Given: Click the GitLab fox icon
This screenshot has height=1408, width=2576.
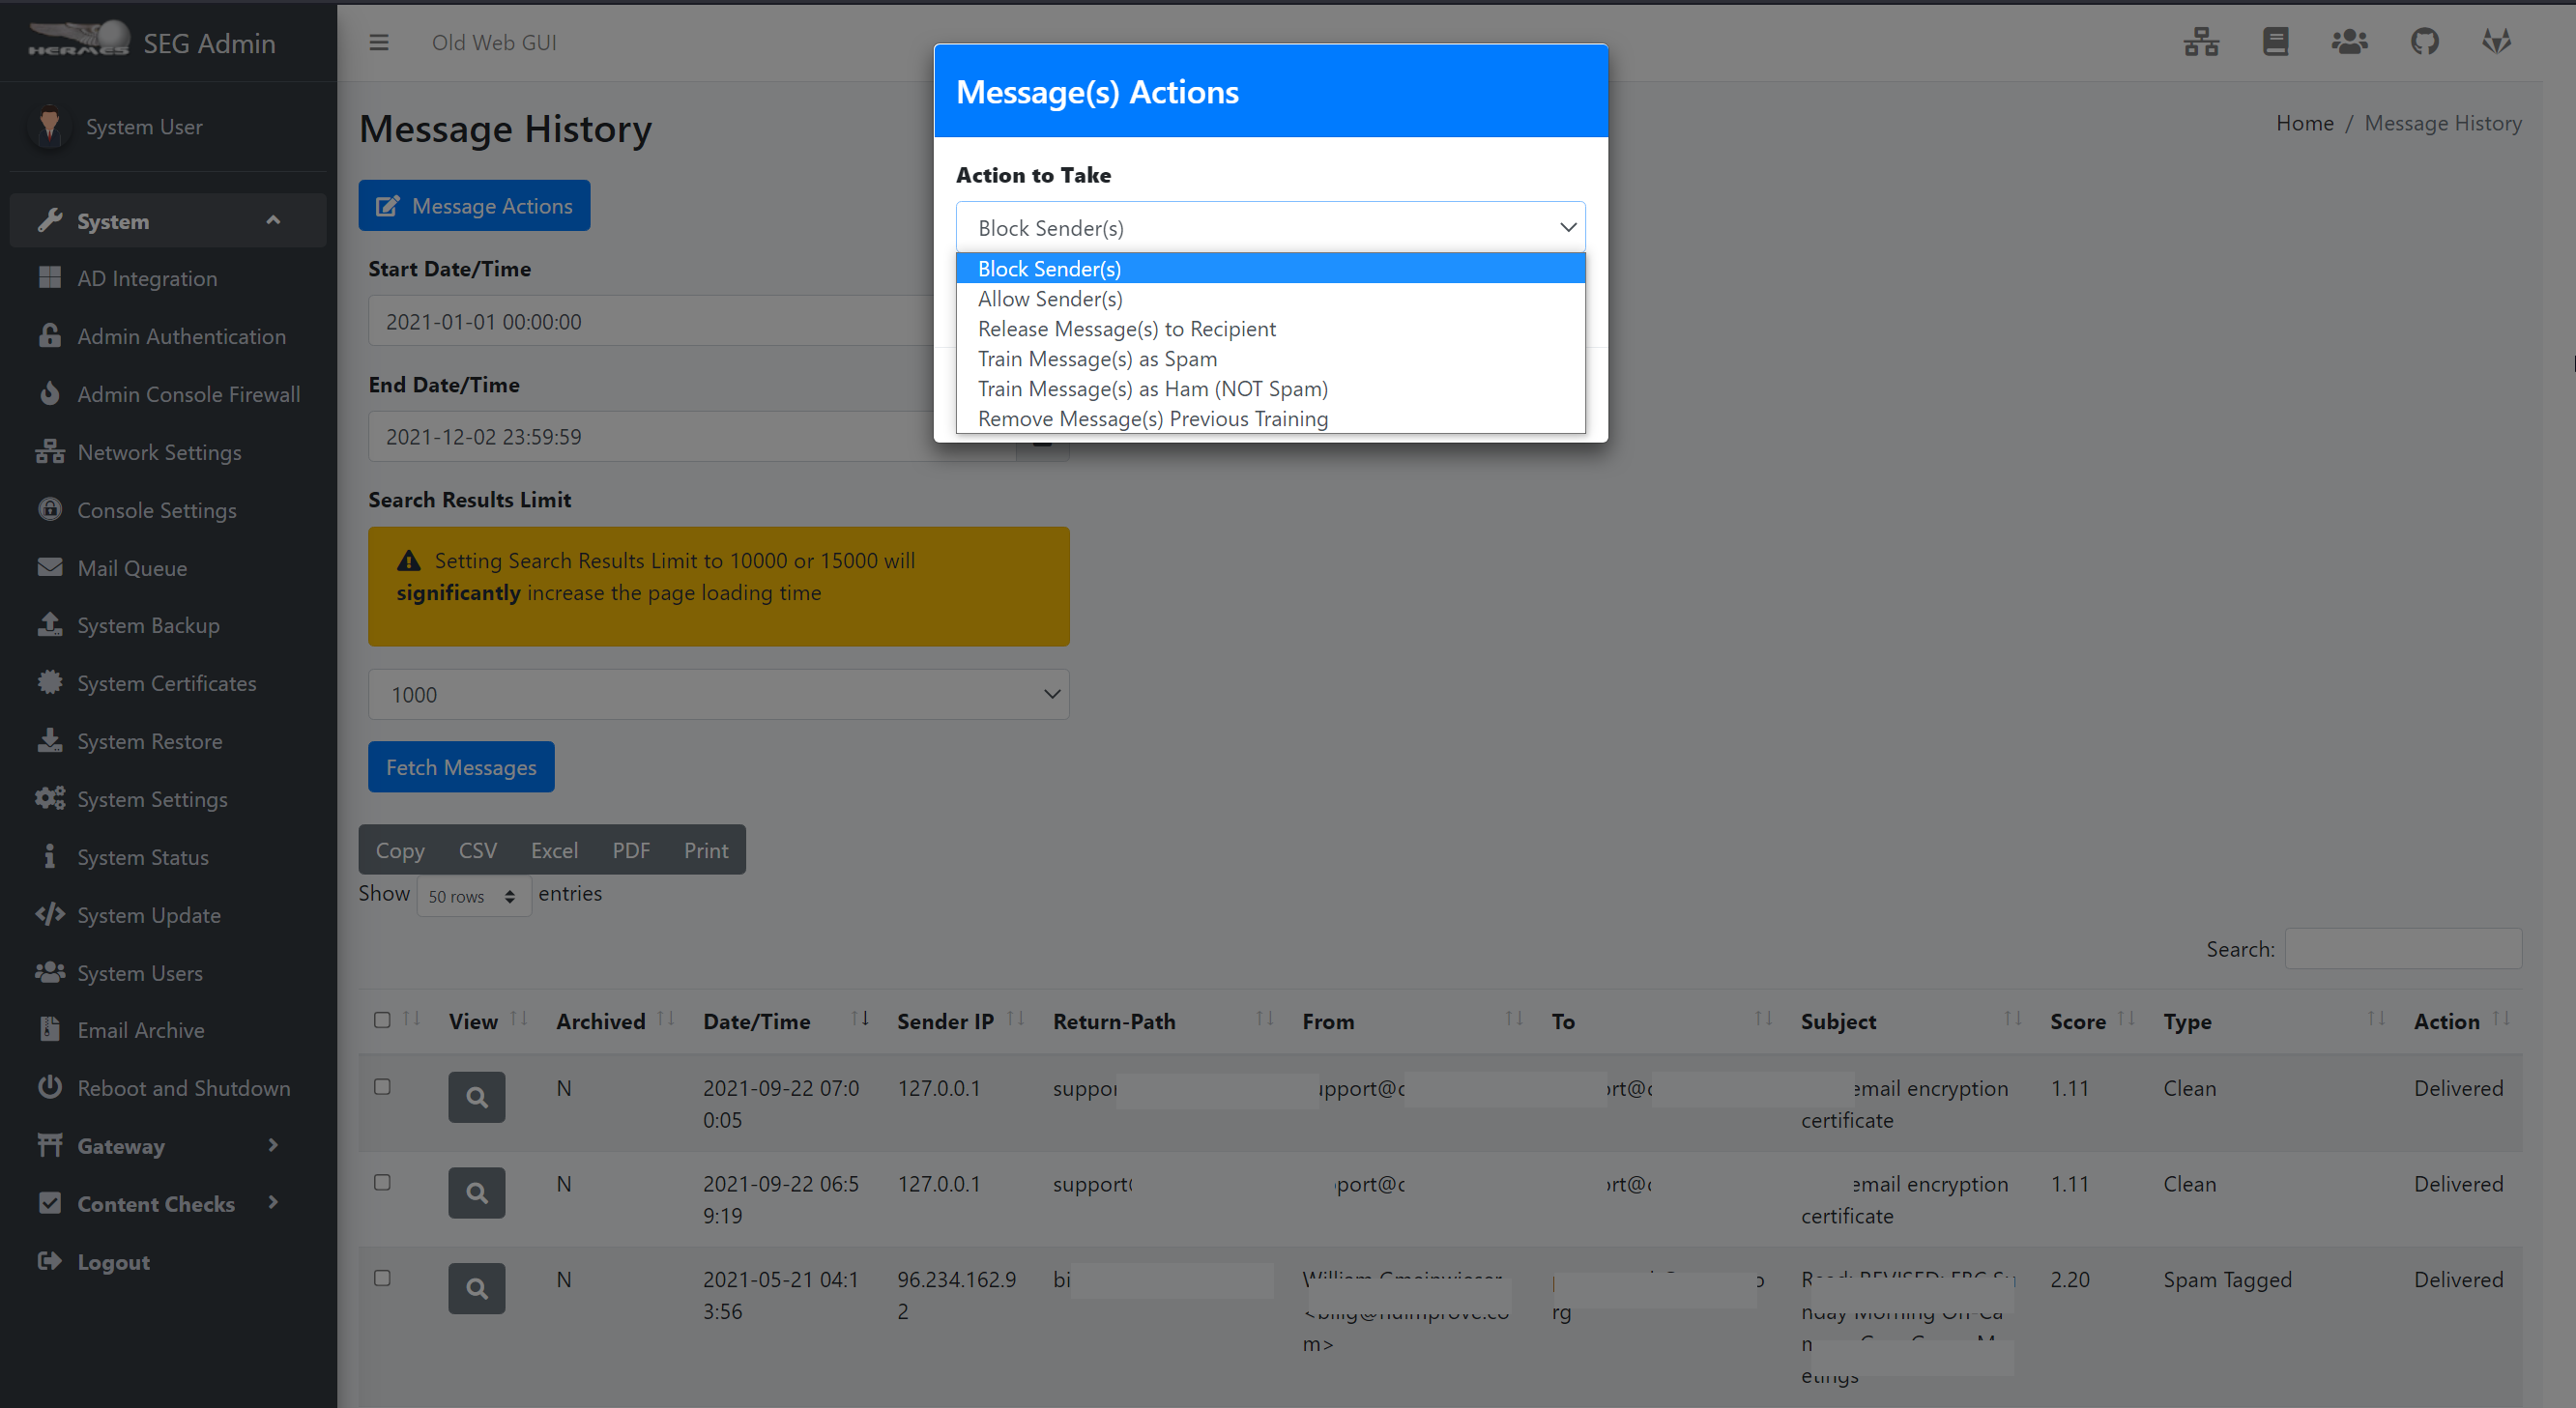Looking at the screenshot, I should click(x=2496, y=42).
